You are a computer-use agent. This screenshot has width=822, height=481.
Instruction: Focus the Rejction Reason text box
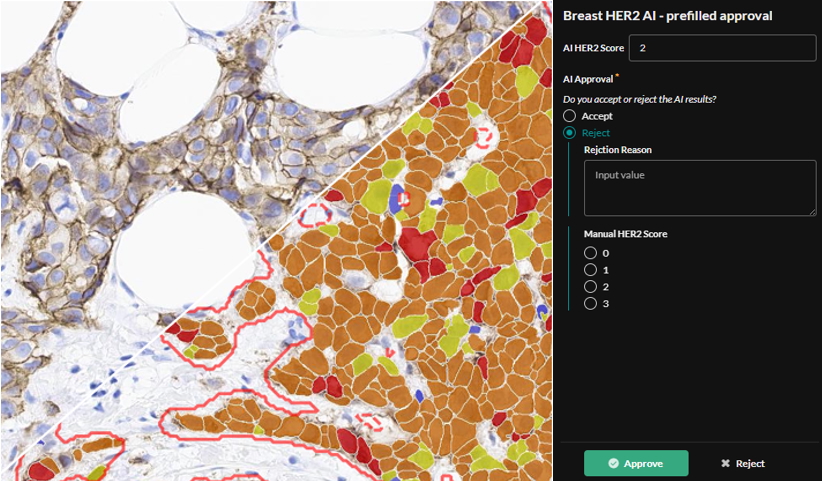[x=700, y=188]
